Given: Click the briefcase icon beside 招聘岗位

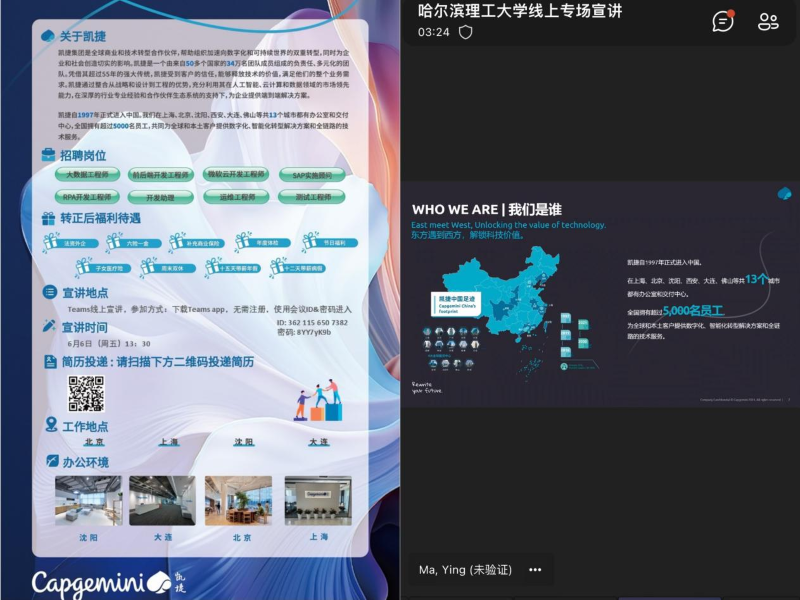Looking at the screenshot, I should pyautogui.click(x=49, y=155).
